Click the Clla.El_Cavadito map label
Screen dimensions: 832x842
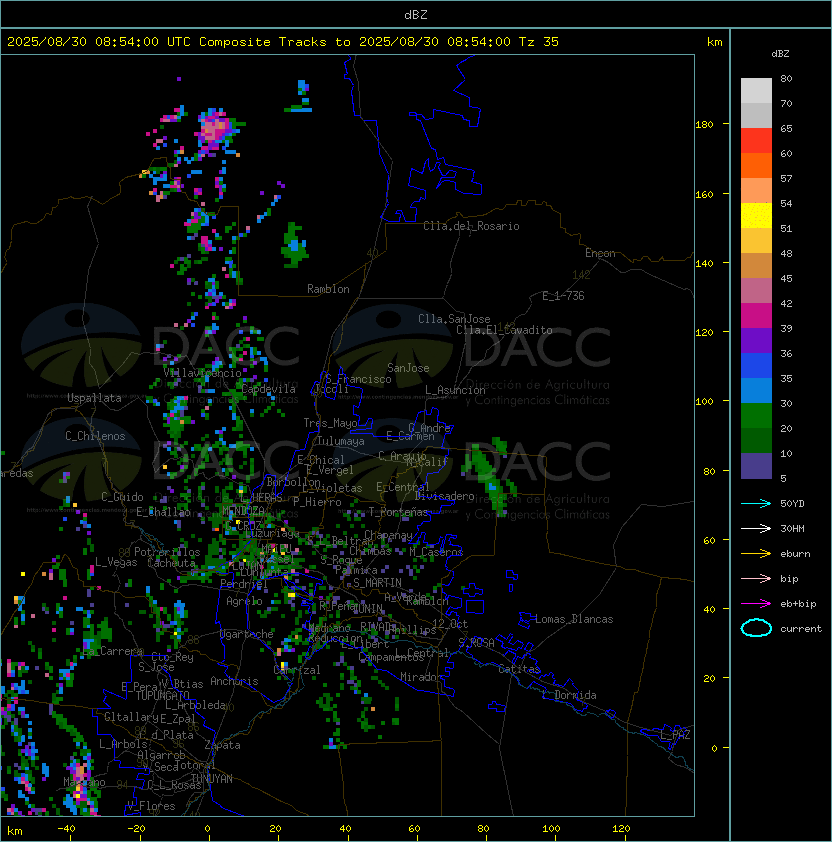pyautogui.click(x=504, y=330)
